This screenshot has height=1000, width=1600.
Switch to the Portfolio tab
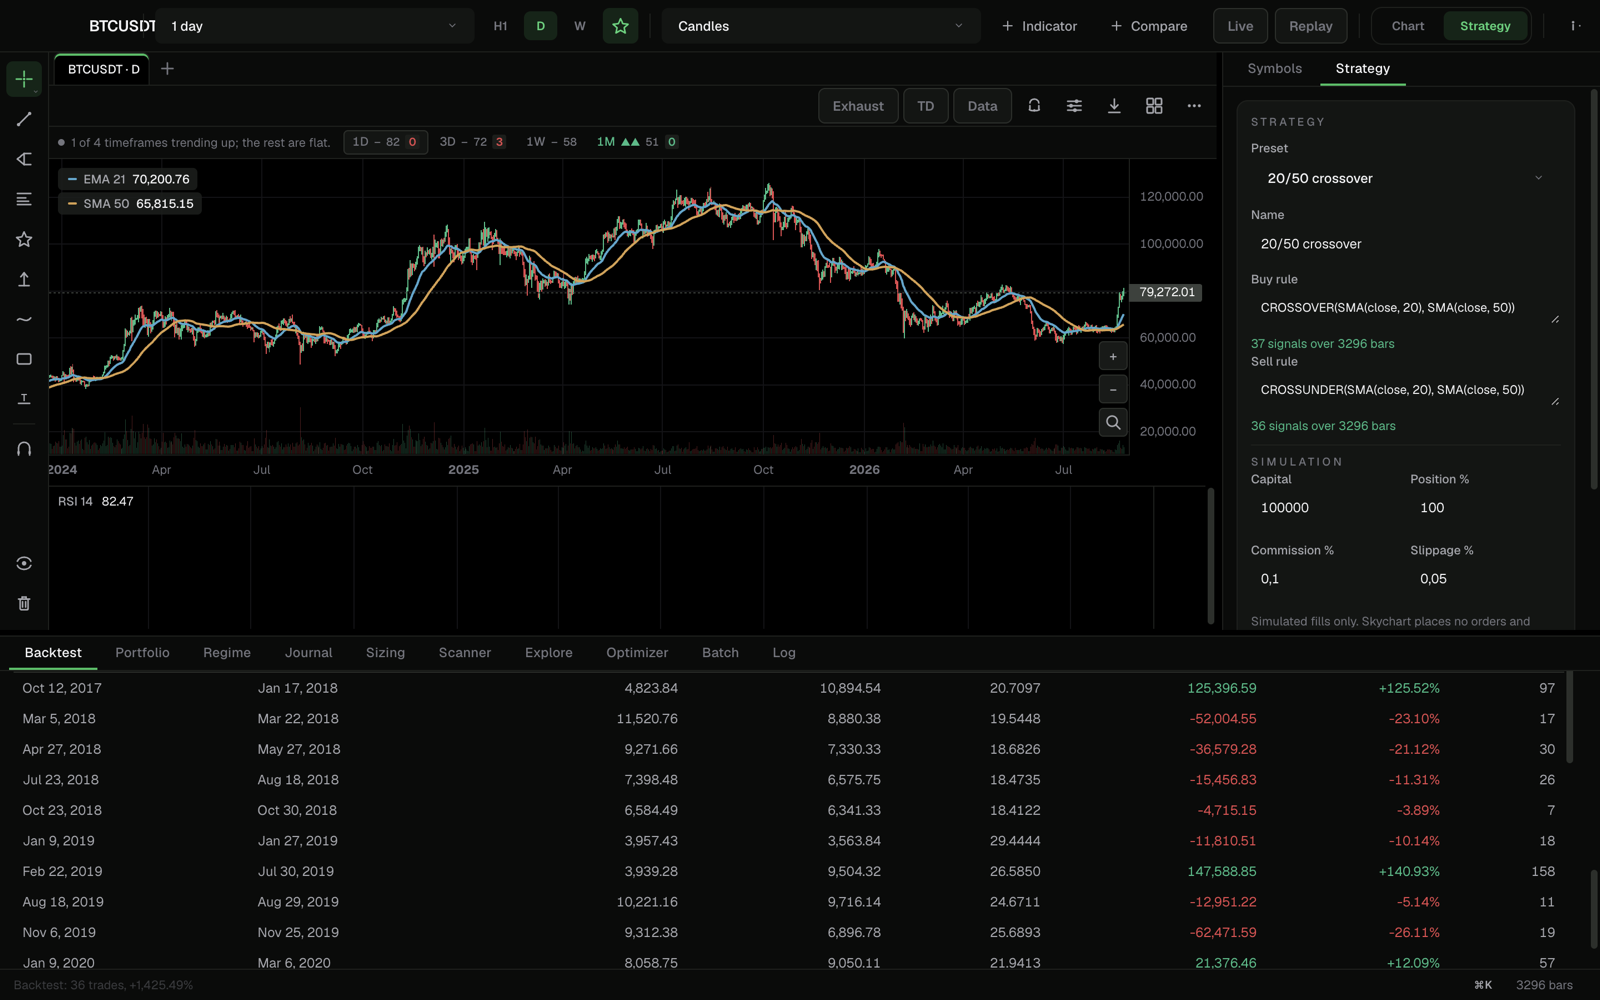[x=142, y=652]
